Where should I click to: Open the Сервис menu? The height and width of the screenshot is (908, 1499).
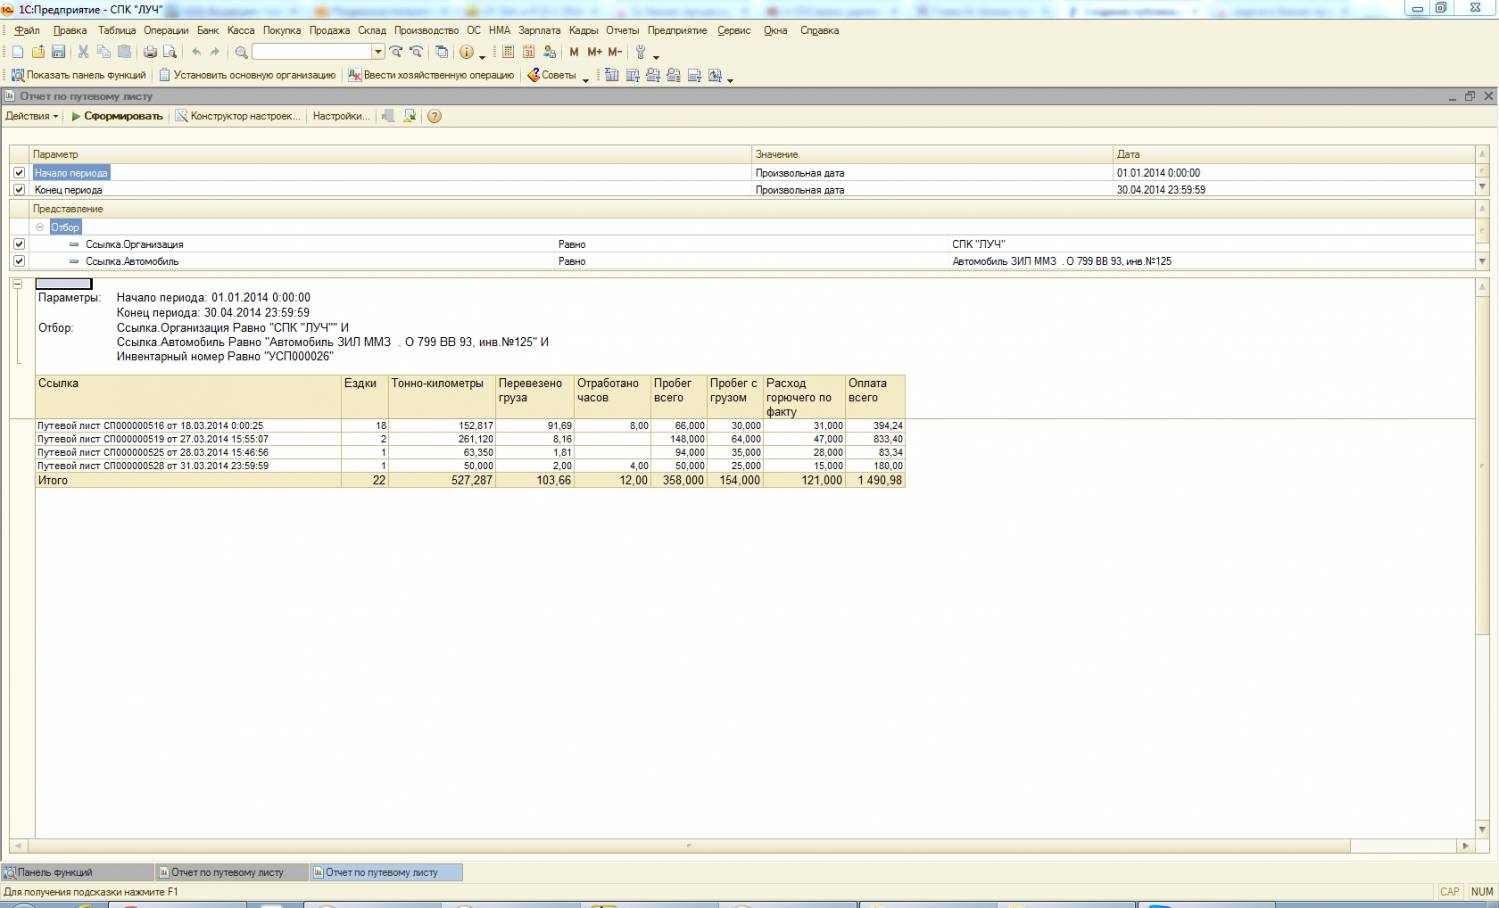(x=734, y=31)
